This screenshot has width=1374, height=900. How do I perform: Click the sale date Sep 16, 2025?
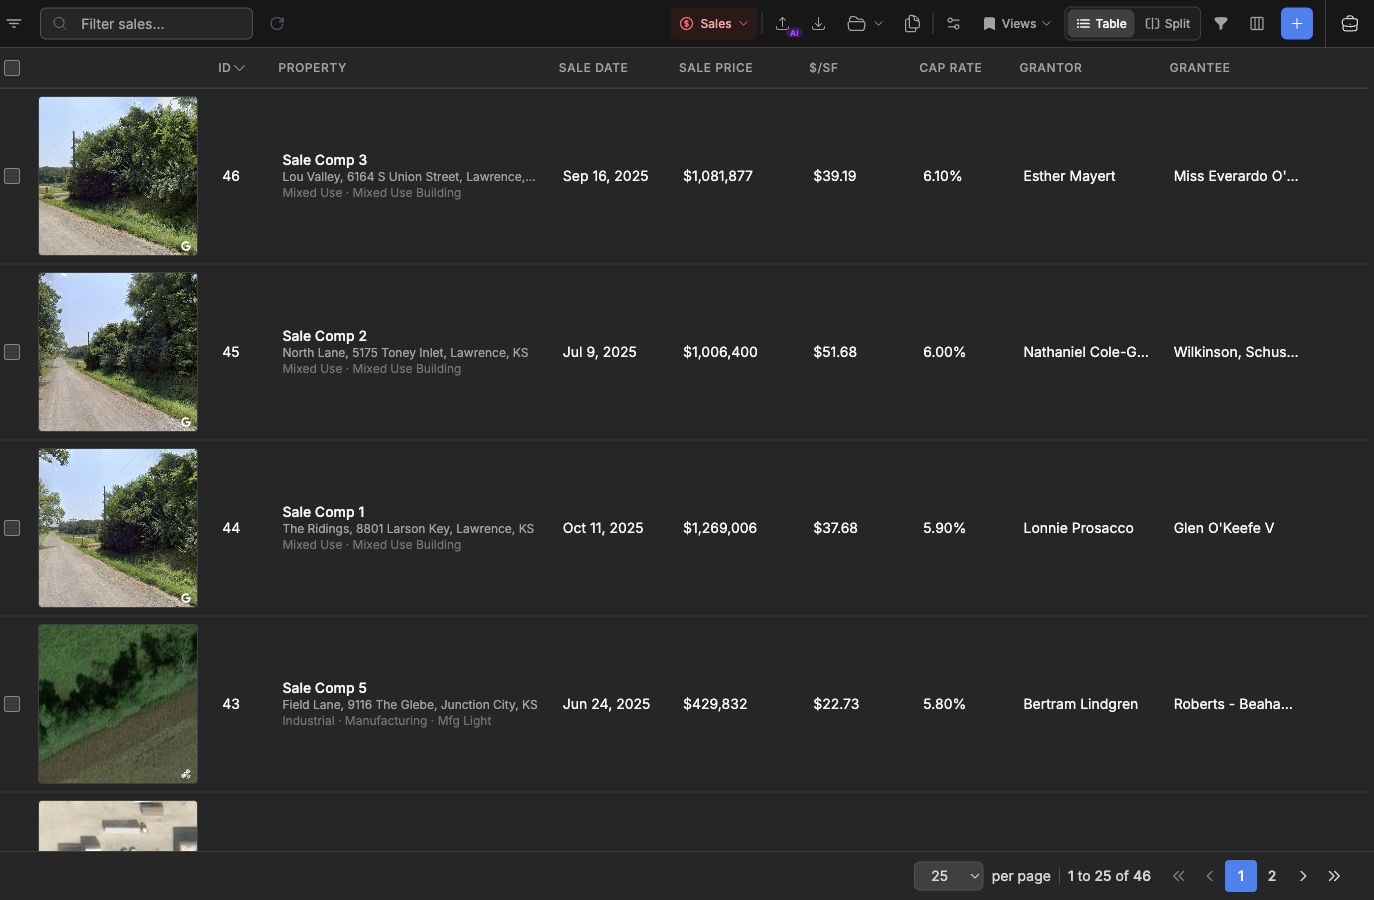605,176
